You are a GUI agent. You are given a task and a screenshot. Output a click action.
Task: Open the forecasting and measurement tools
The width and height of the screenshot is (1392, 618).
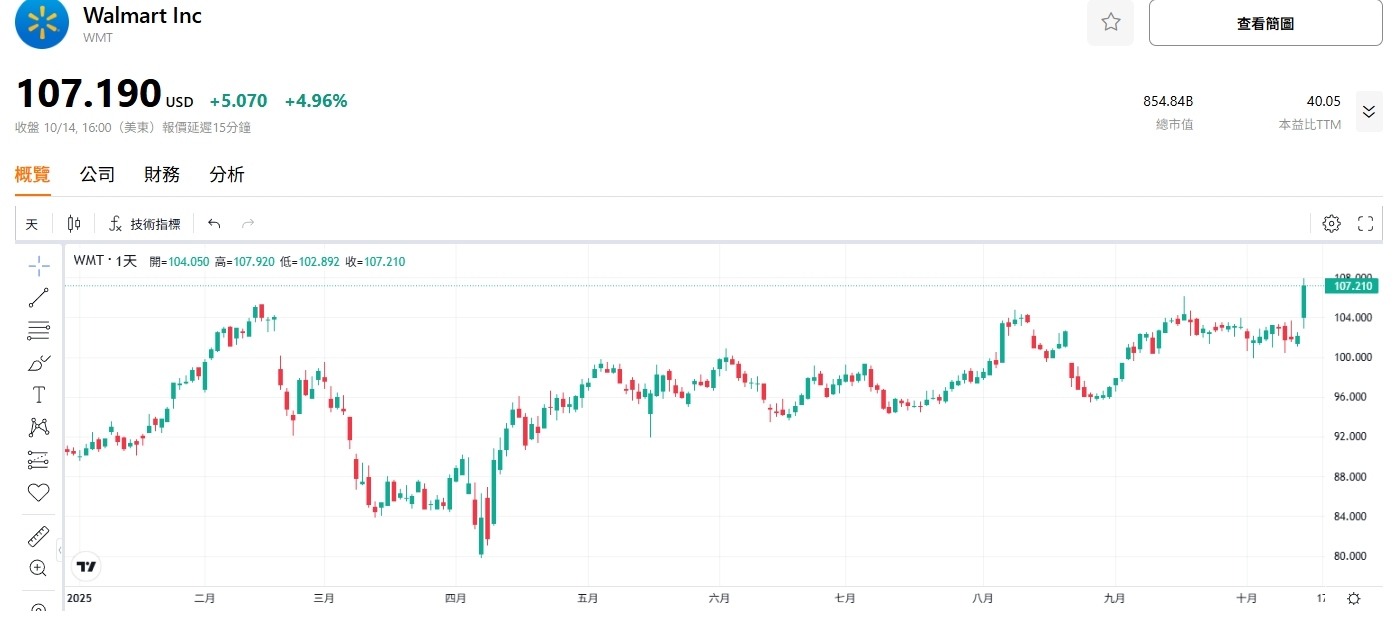[39, 460]
